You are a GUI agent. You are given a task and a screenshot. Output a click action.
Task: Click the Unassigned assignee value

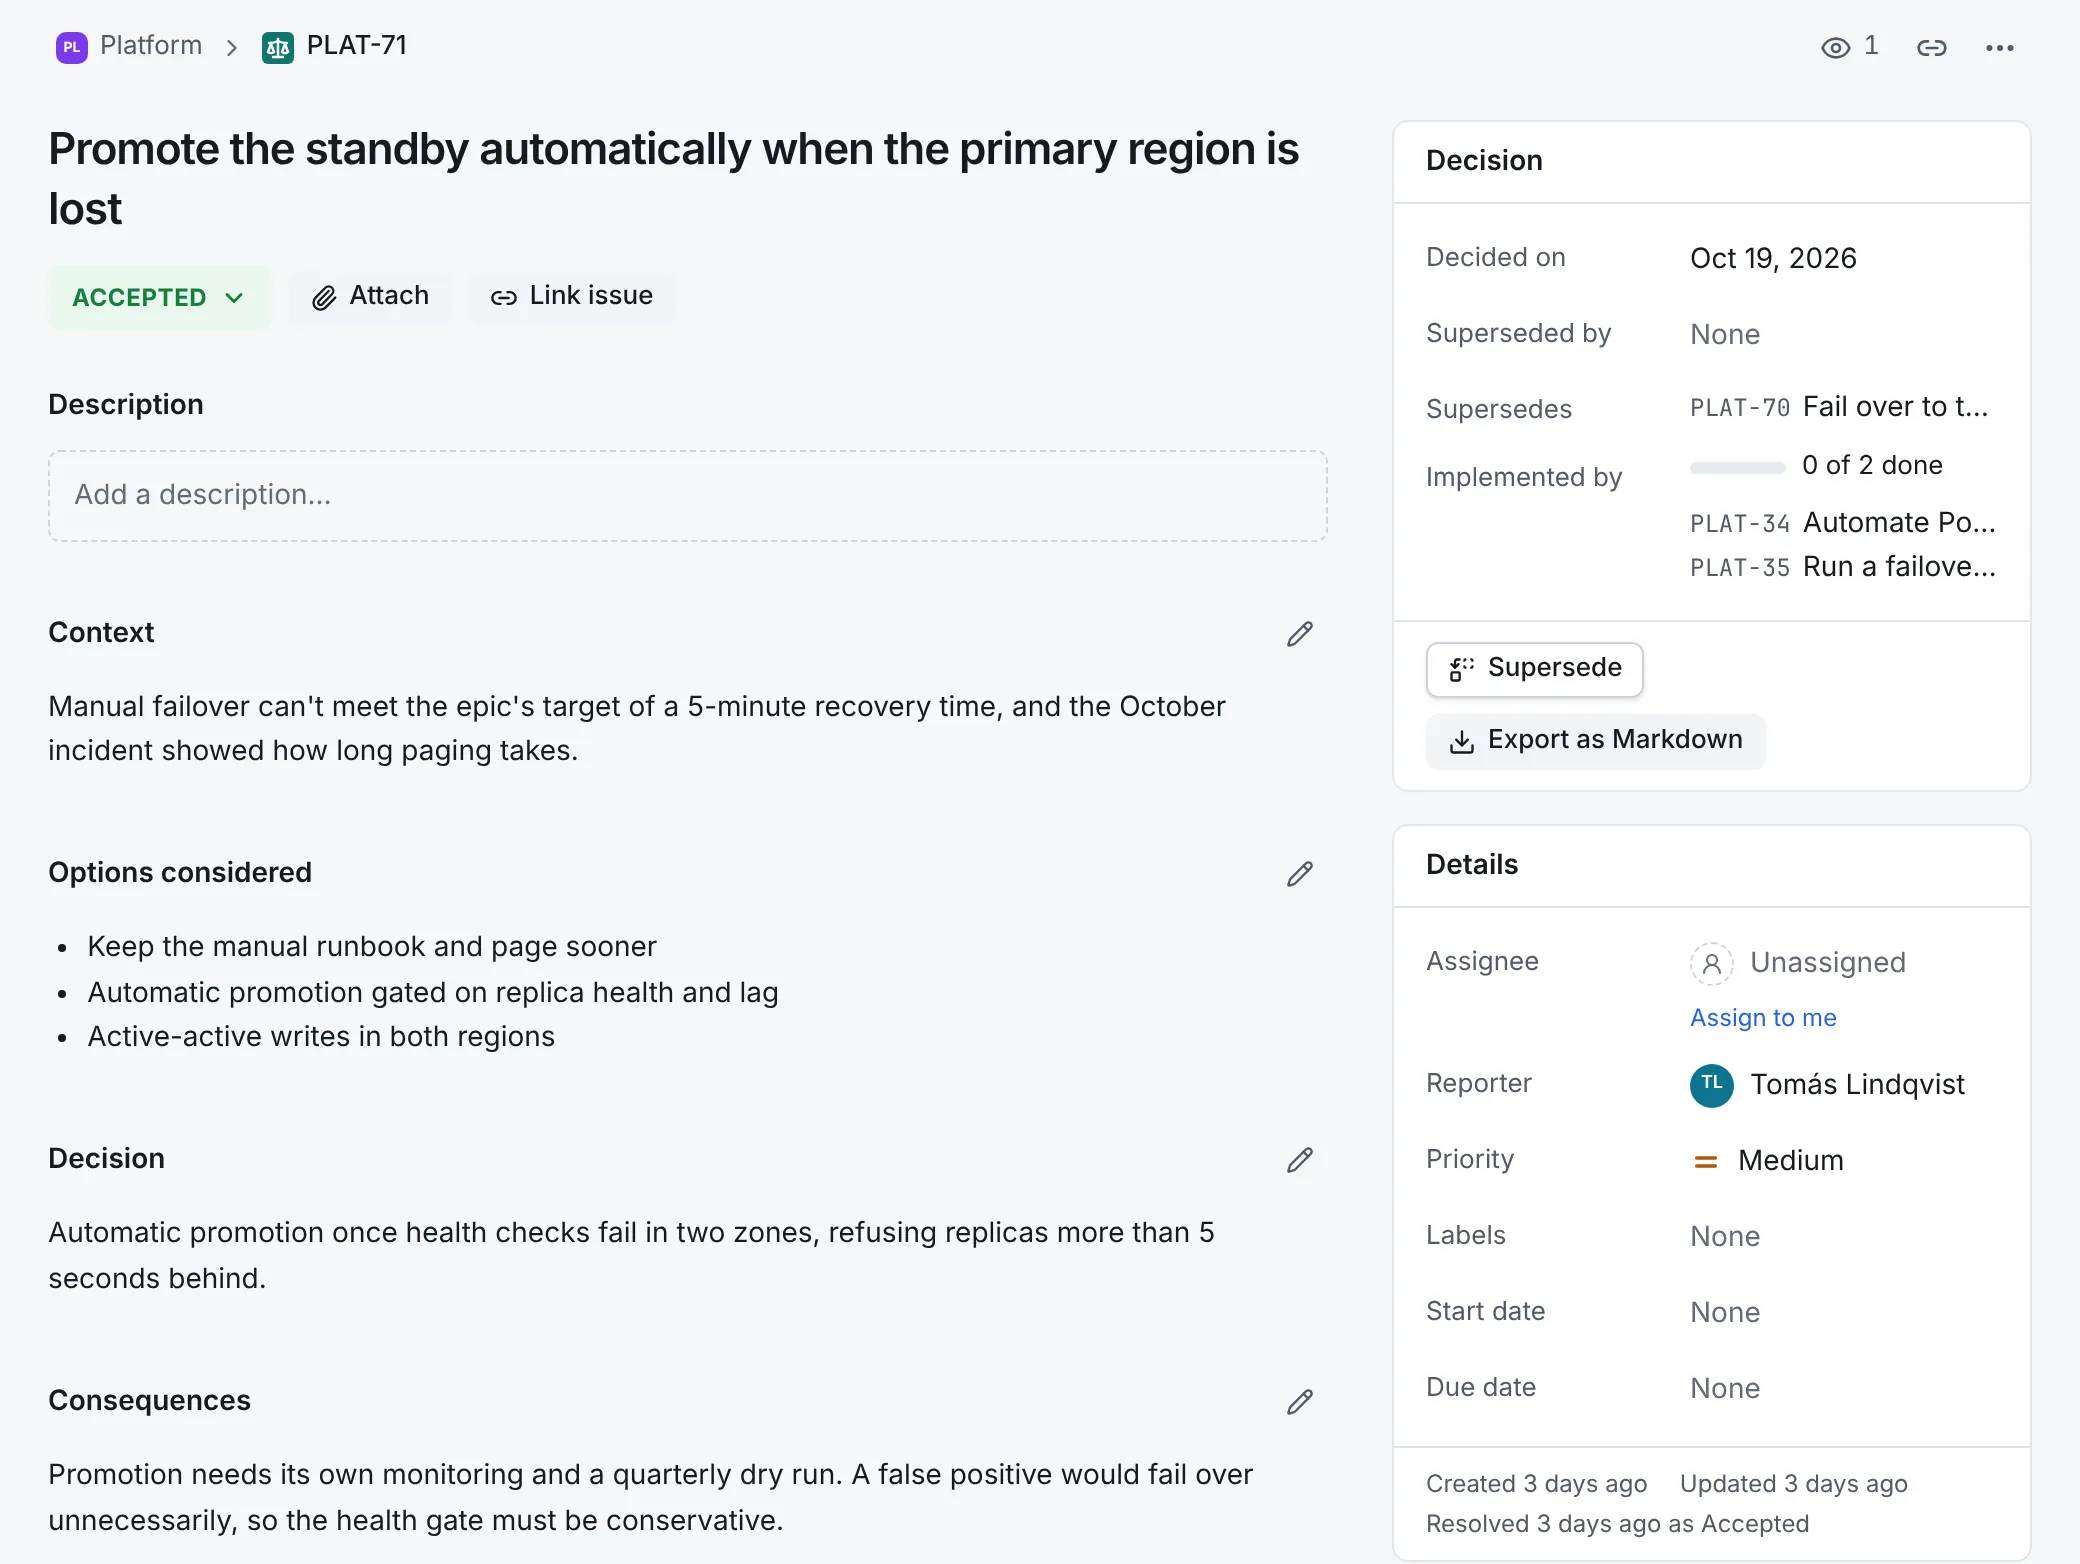[1828, 963]
